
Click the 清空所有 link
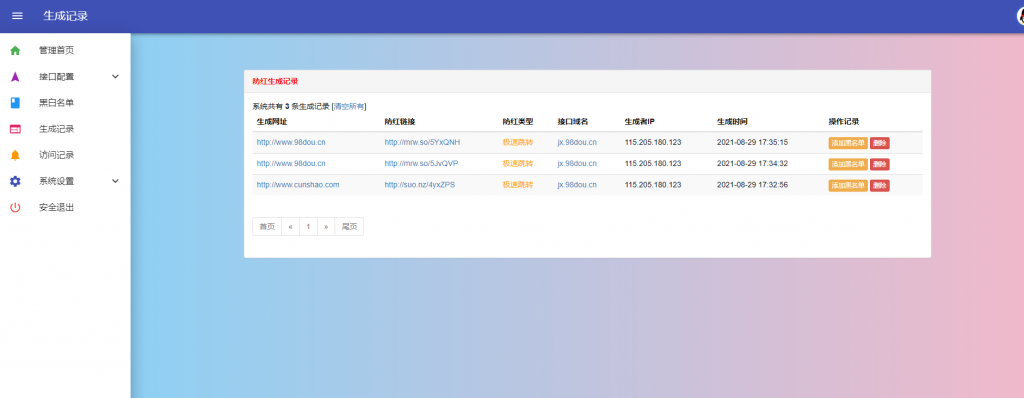pos(349,107)
